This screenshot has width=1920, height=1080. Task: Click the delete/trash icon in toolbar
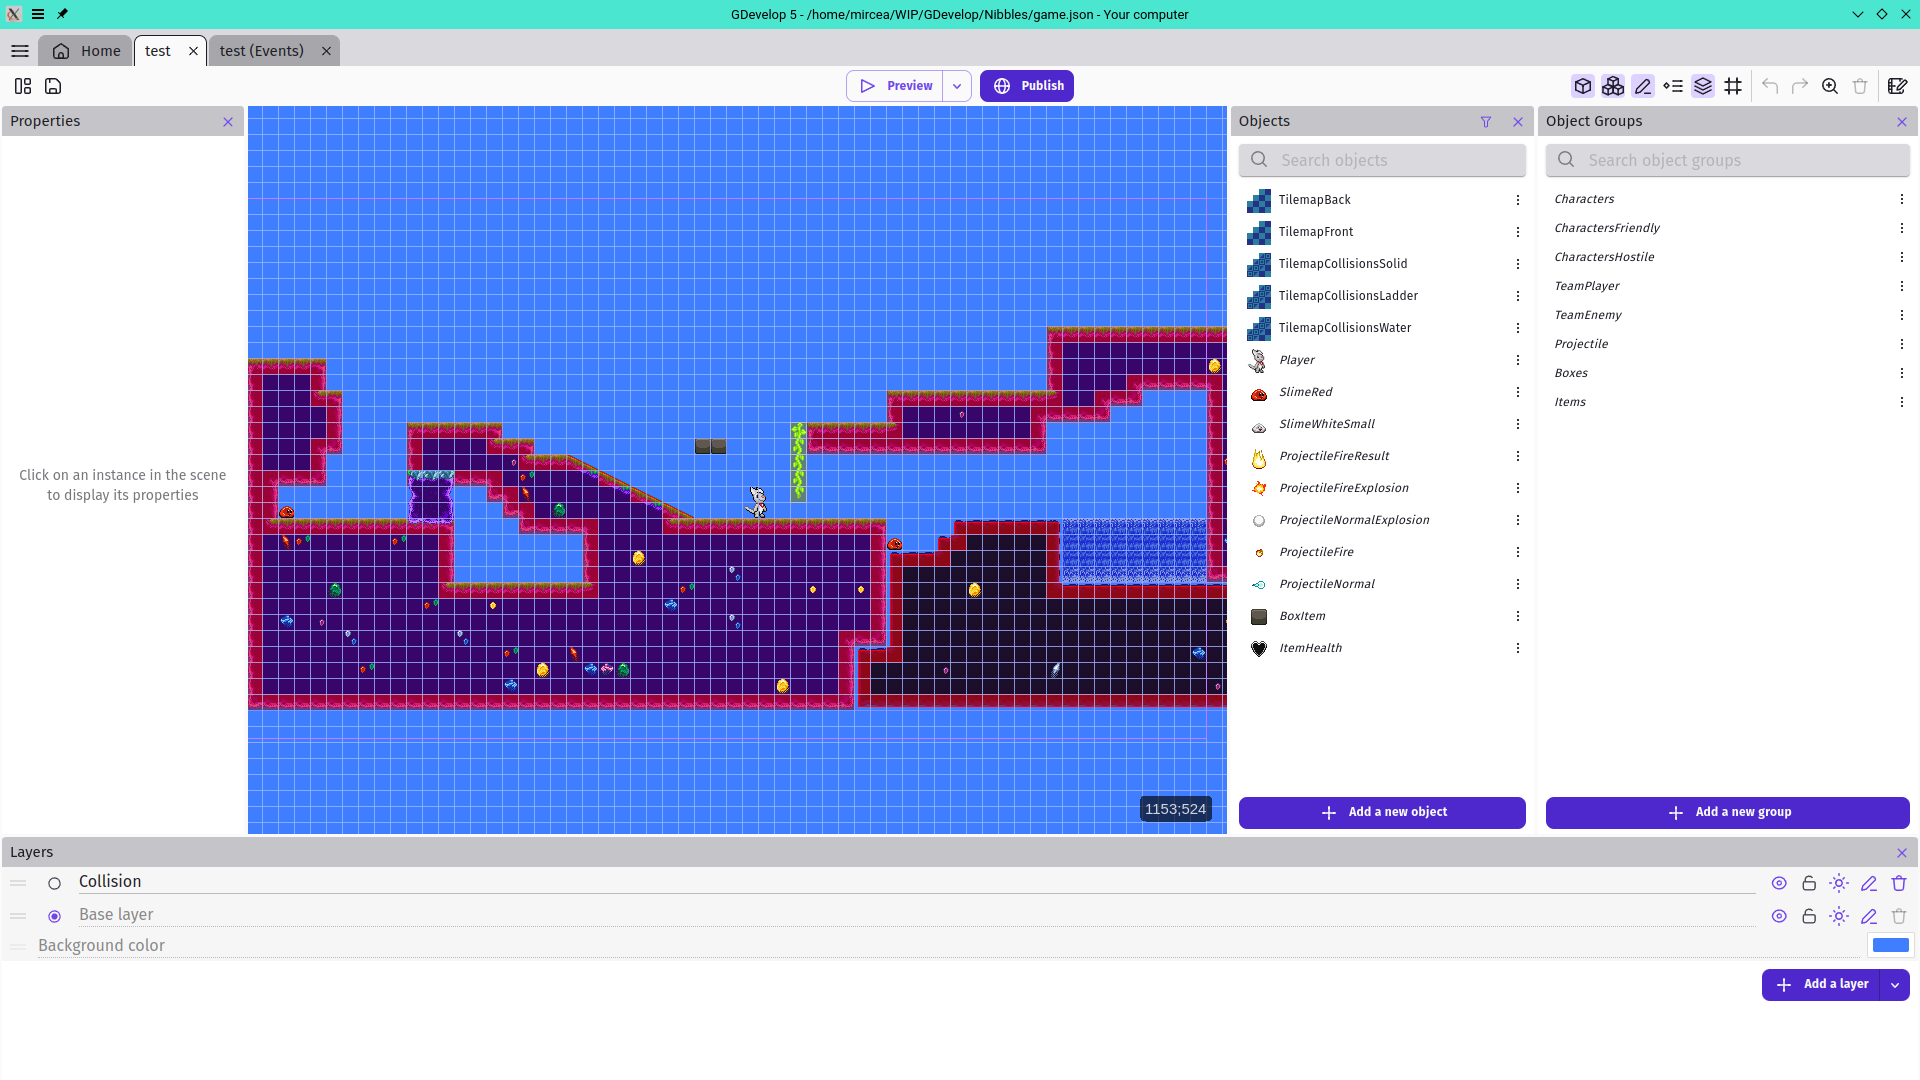tap(1861, 86)
